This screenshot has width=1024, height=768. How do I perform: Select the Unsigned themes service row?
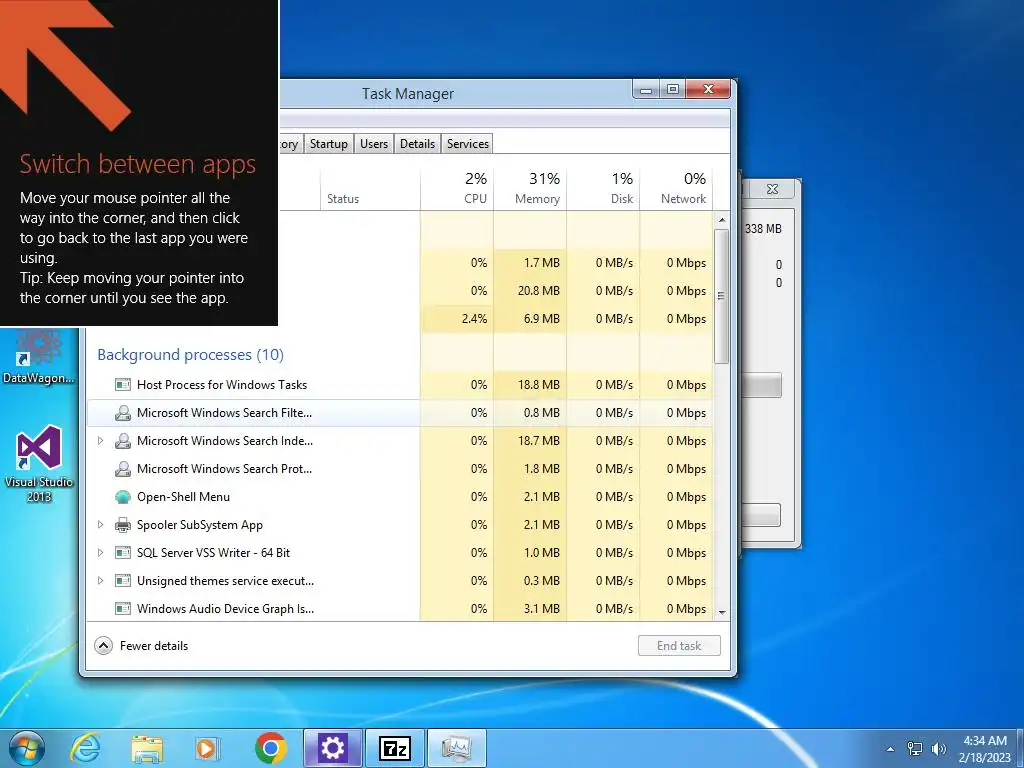[x=400, y=581]
